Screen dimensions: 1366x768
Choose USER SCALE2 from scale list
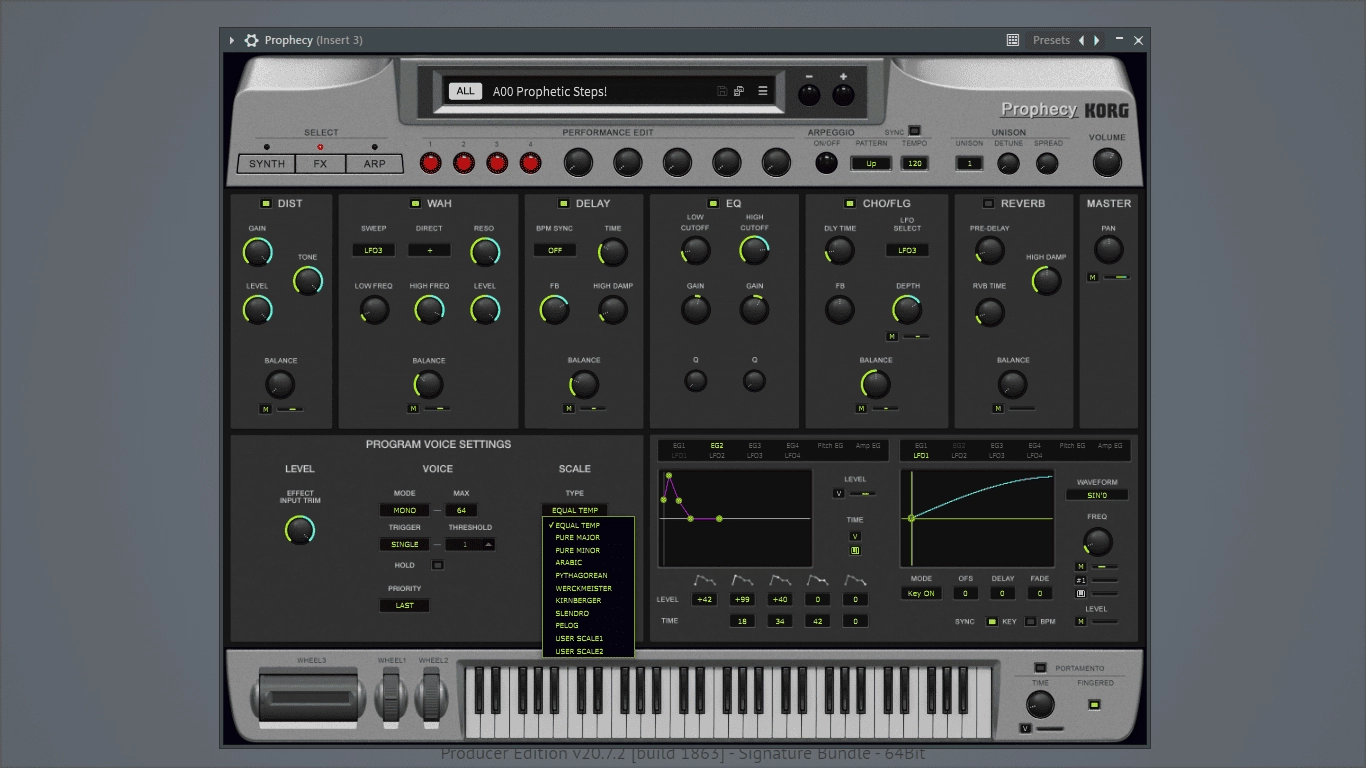click(x=588, y=651)
